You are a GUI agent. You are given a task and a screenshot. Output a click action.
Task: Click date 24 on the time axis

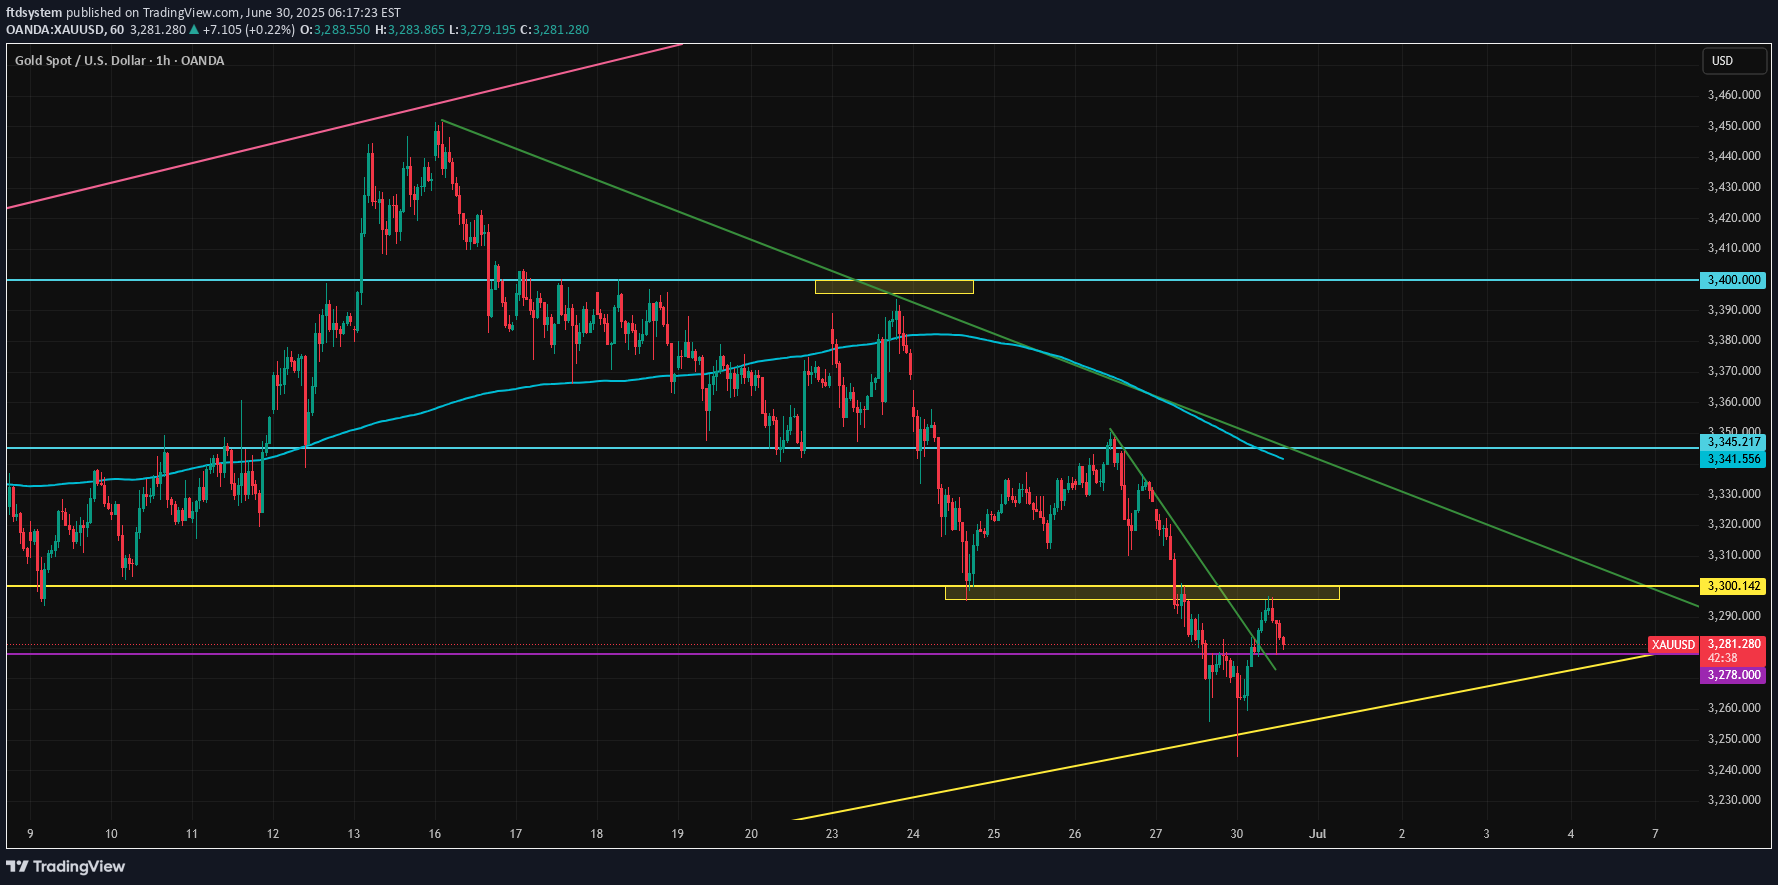[913, 833]
